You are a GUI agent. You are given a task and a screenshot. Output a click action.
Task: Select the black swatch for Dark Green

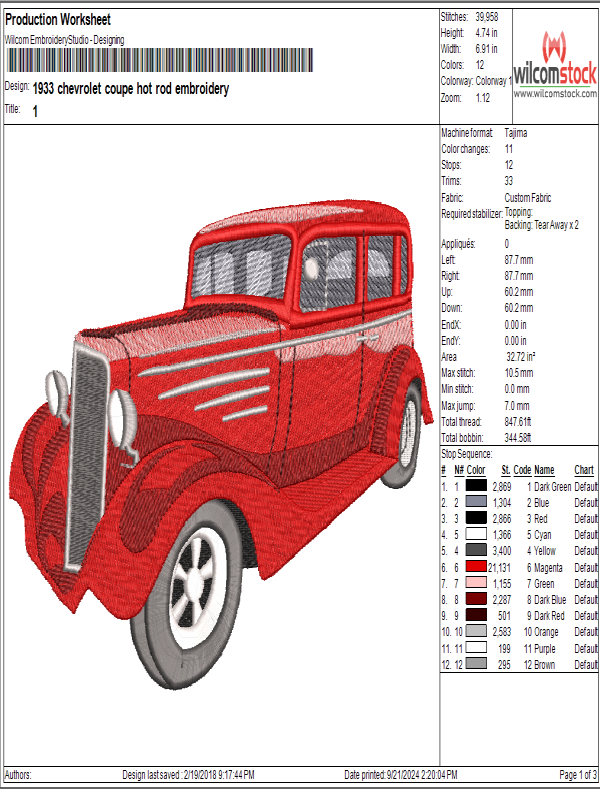click(x=476, y=486)
